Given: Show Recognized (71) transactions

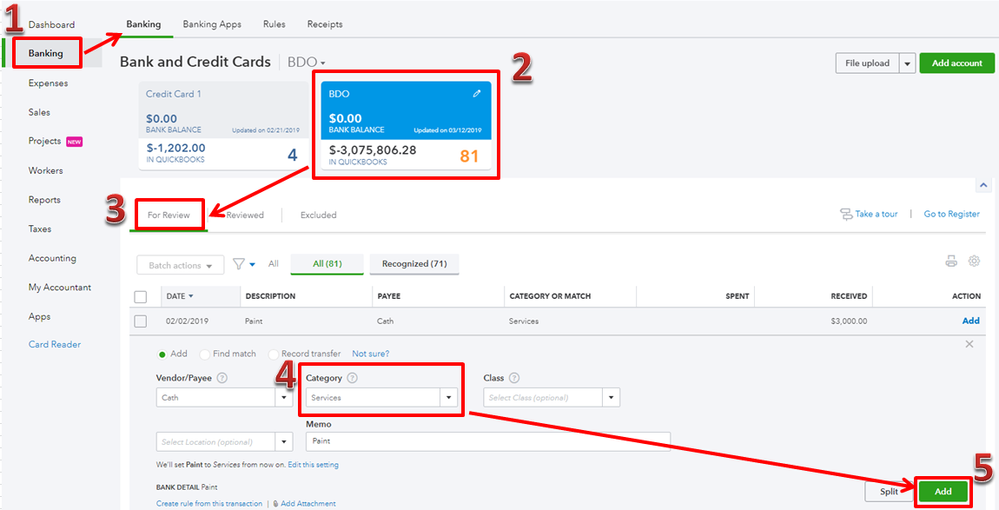Looking at the screenshot, I should pos(414,264).
